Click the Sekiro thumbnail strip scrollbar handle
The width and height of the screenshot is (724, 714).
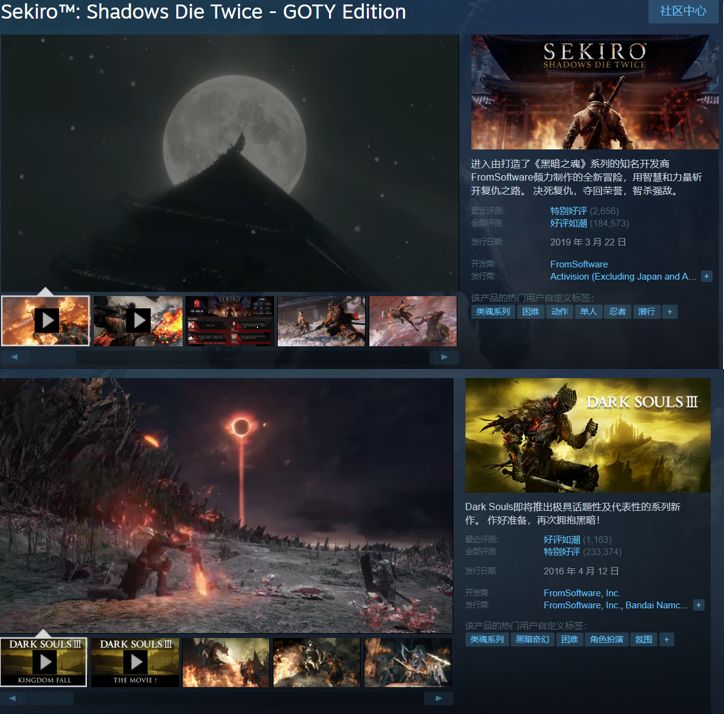pyautogui.click(x=53, y=357)
